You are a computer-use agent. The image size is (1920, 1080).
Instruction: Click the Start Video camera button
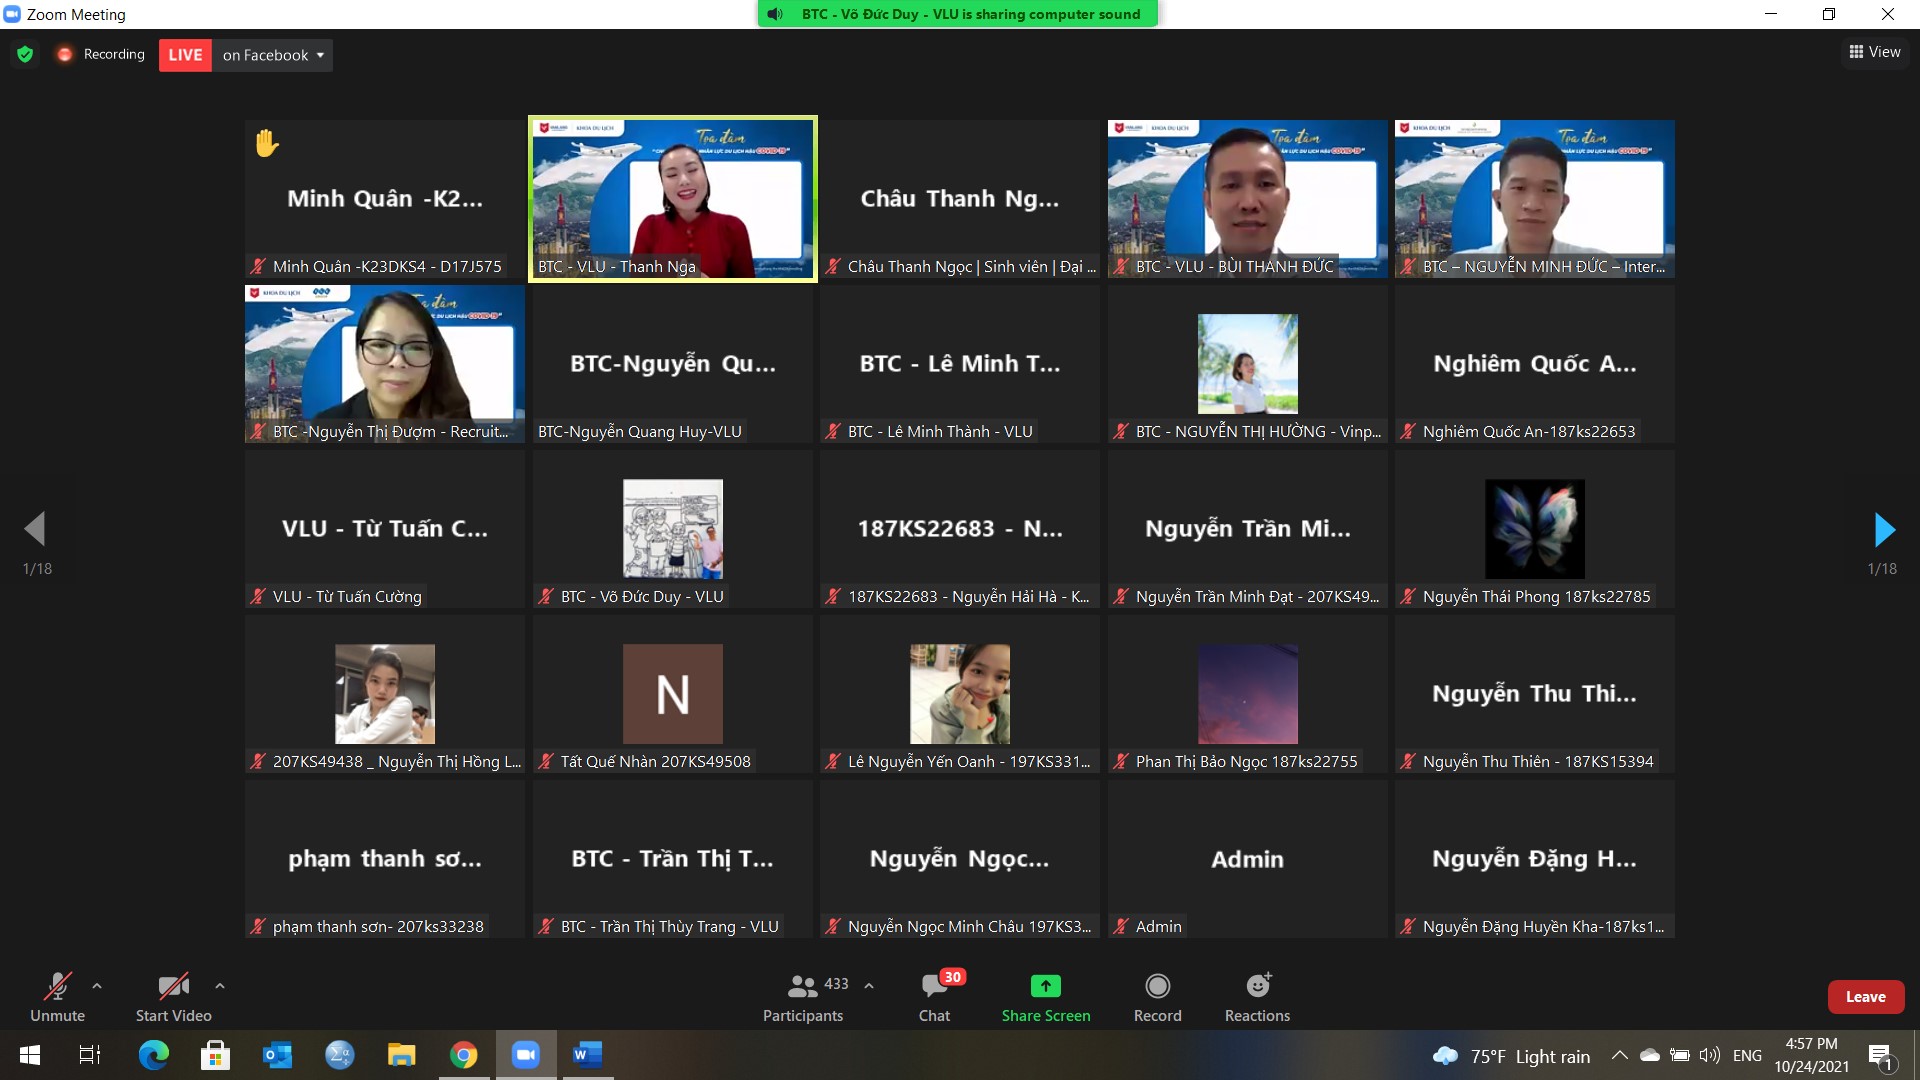pos(174,997)
